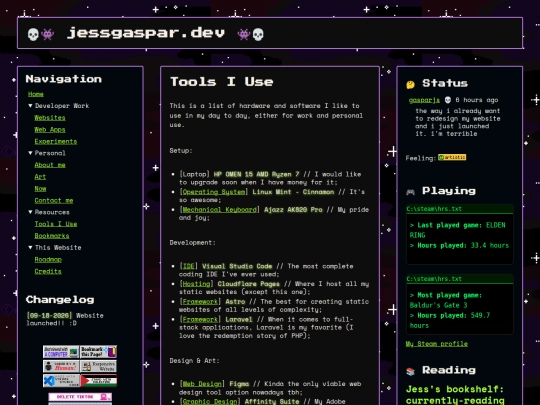Click the skull emoji after the site title
Image resolution: width=540 pixels, height=405 pixels.
pos(258,34)
